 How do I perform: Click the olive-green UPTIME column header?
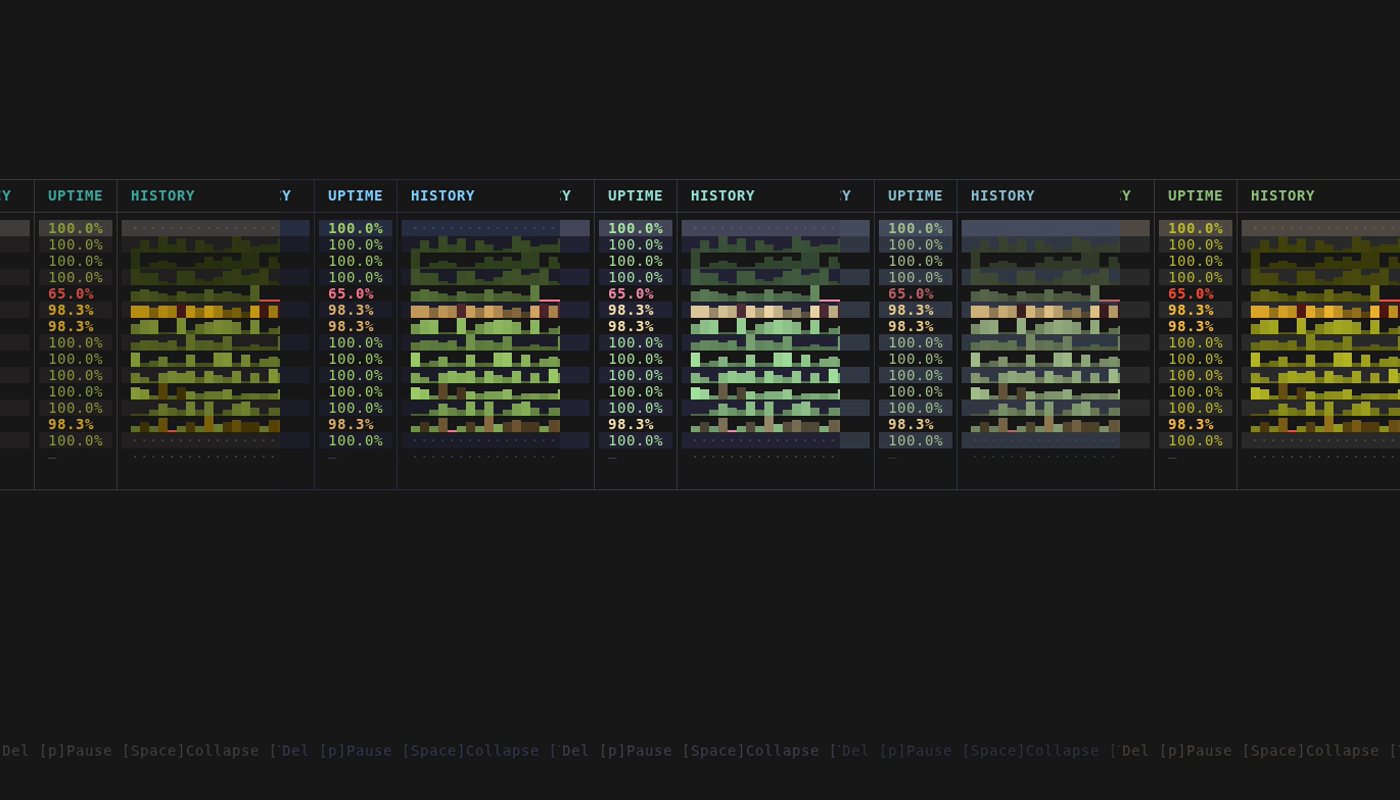[1195, 196]
